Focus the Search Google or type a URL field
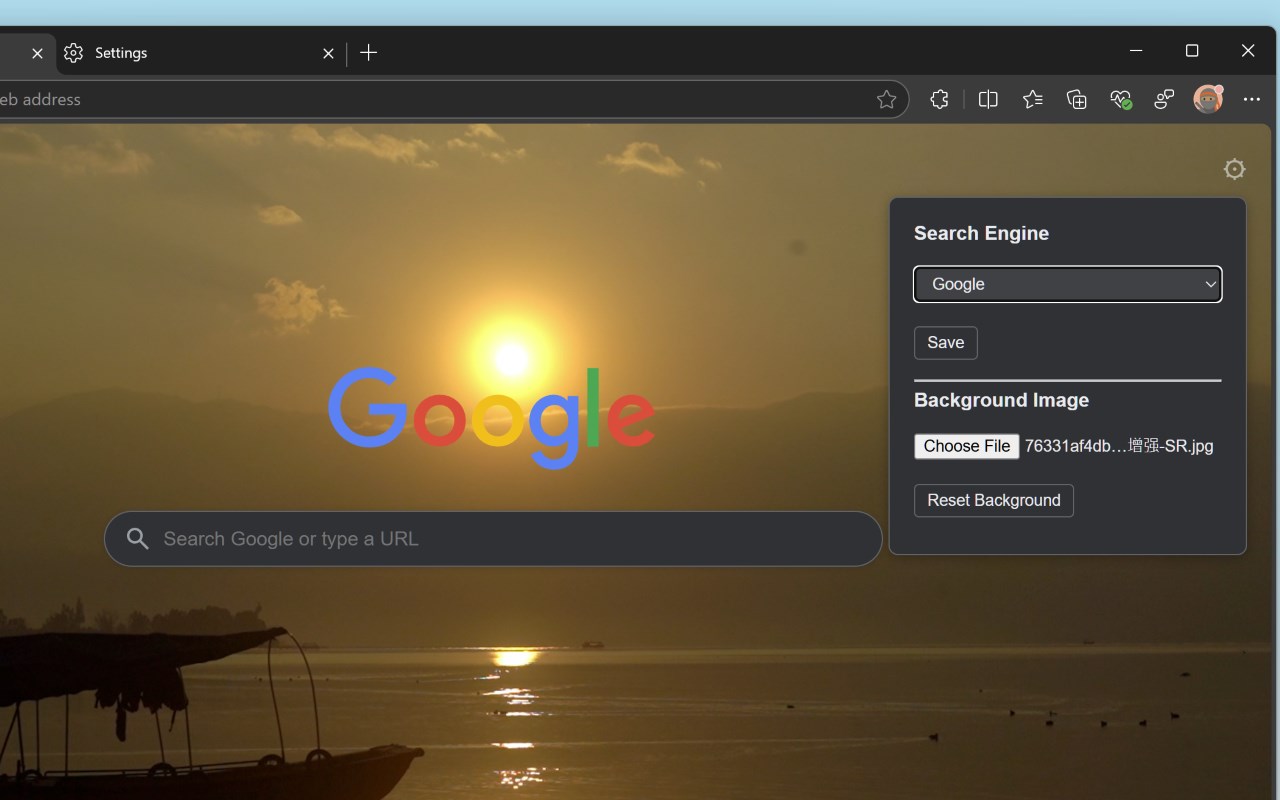The width and height of the screenshot is (1280, 800). pyautogui.click(x=493, y=539)
